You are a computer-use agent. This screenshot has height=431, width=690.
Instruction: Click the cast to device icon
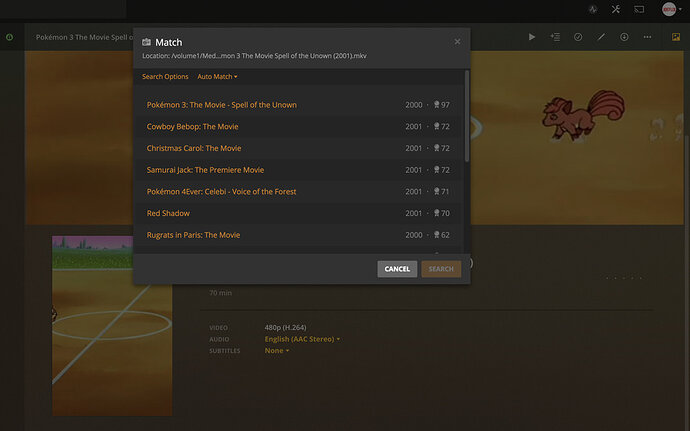[639, 9]
